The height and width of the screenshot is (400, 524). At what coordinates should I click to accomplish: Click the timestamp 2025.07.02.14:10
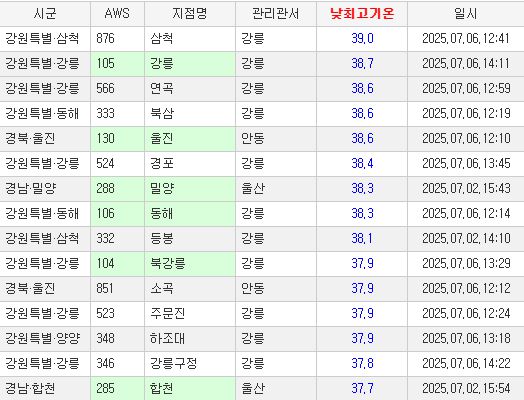pyautogui.click(x=466, y=239)
